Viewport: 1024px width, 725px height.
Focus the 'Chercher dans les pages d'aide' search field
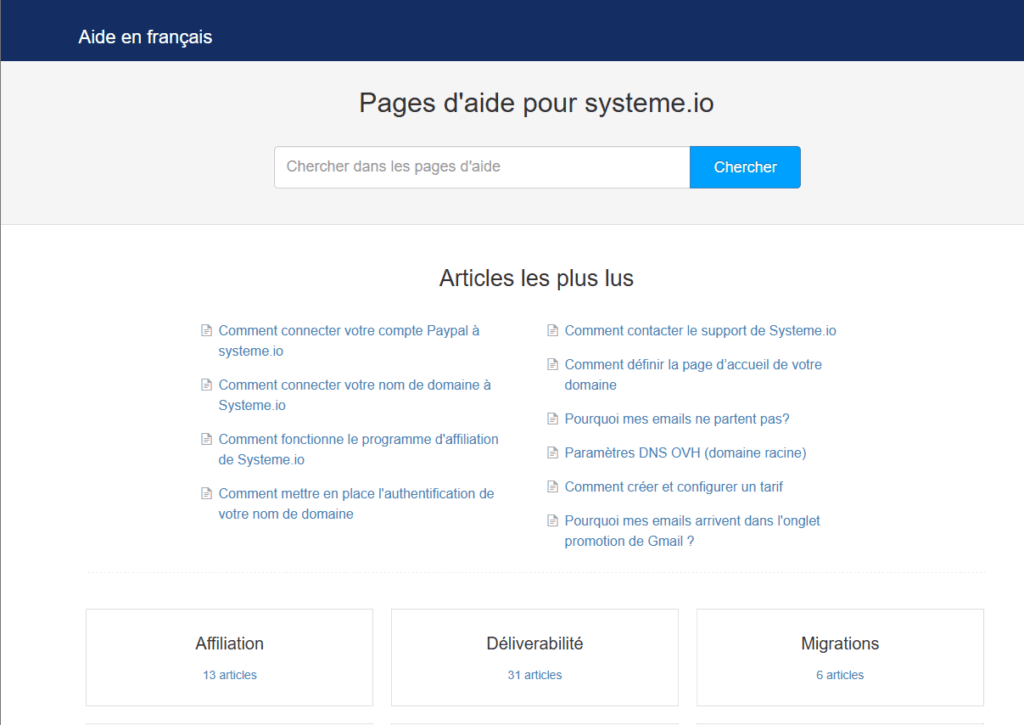[482, 167]
